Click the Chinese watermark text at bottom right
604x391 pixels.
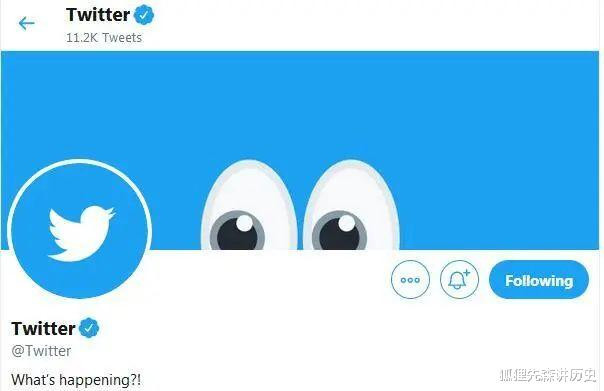tap(548, 375)
